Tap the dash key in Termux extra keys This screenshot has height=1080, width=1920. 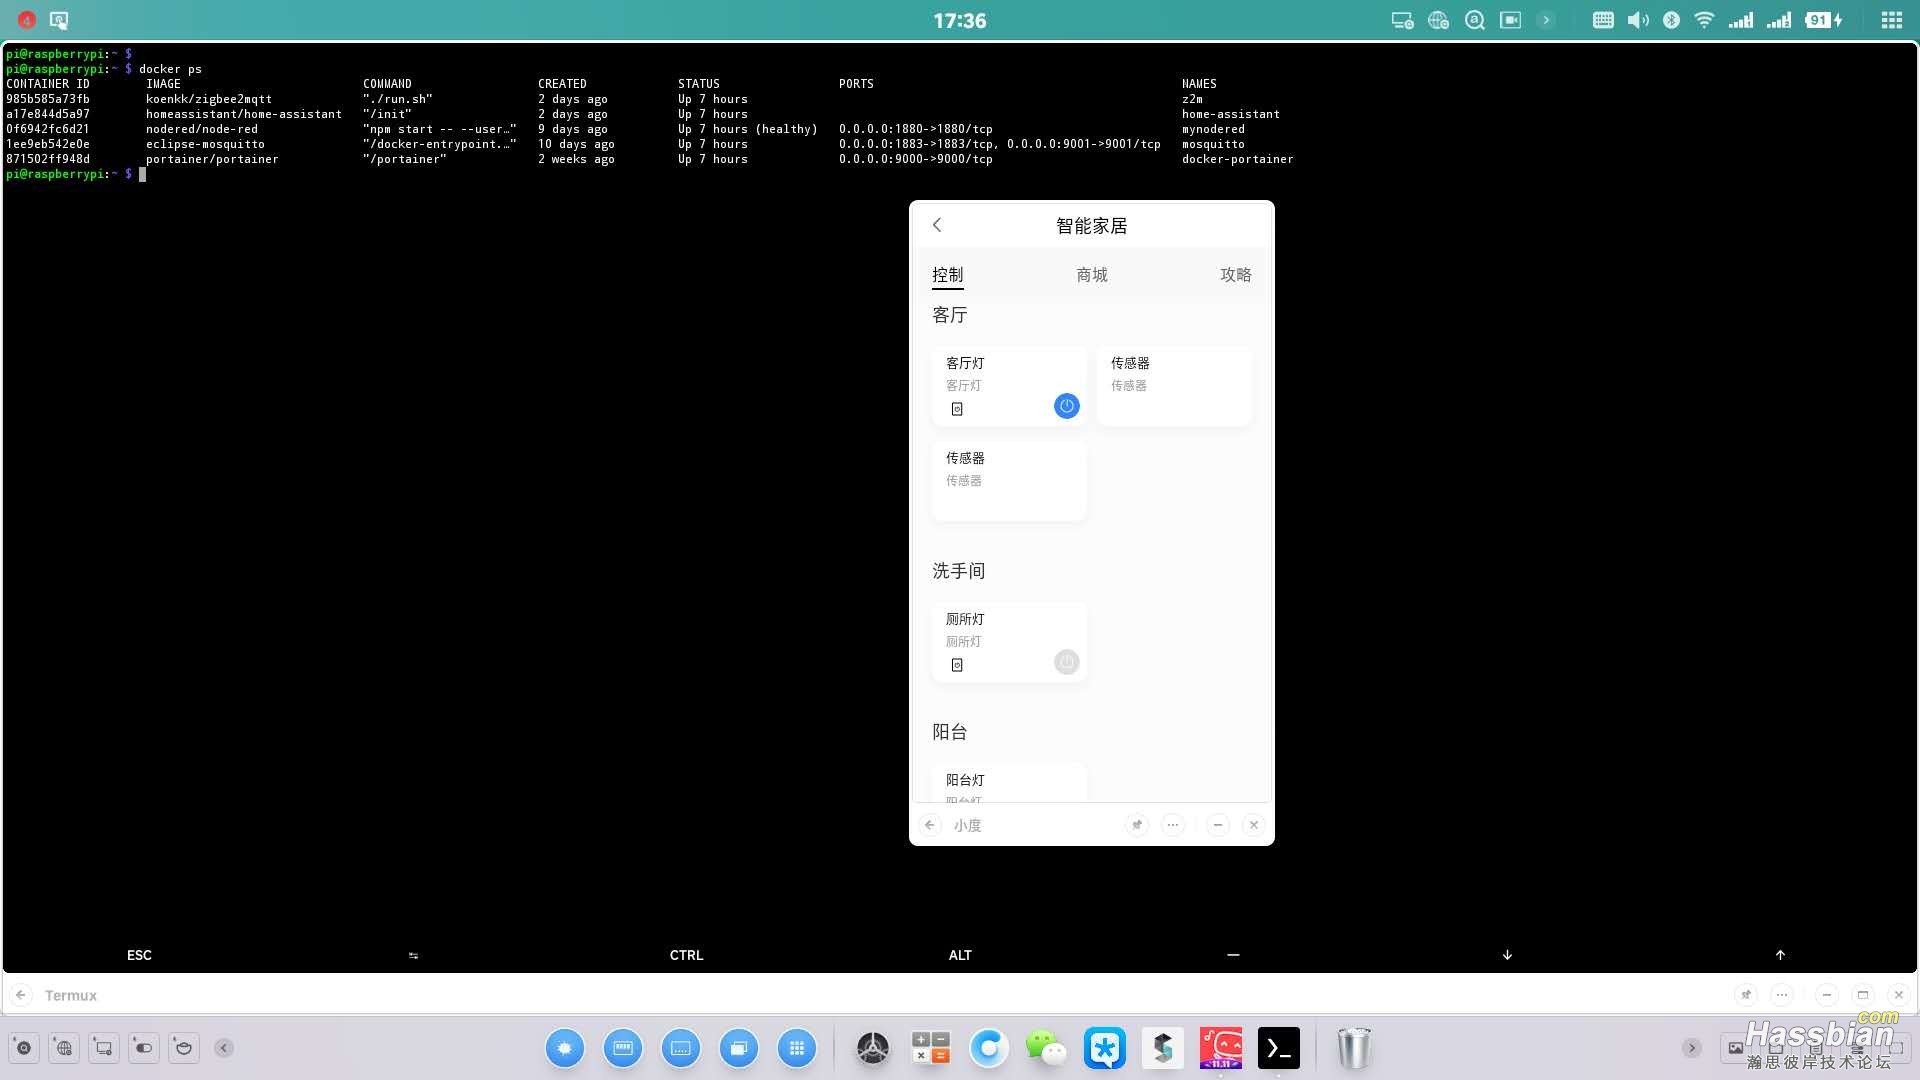(x=1233, y=955)
